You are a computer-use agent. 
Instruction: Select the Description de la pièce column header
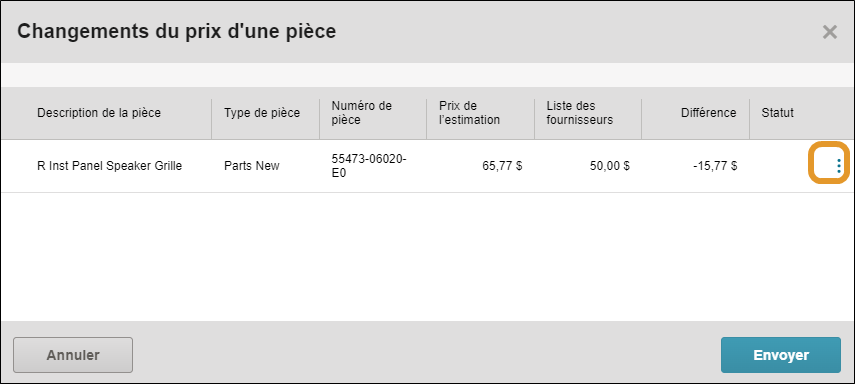coord(99,113)
